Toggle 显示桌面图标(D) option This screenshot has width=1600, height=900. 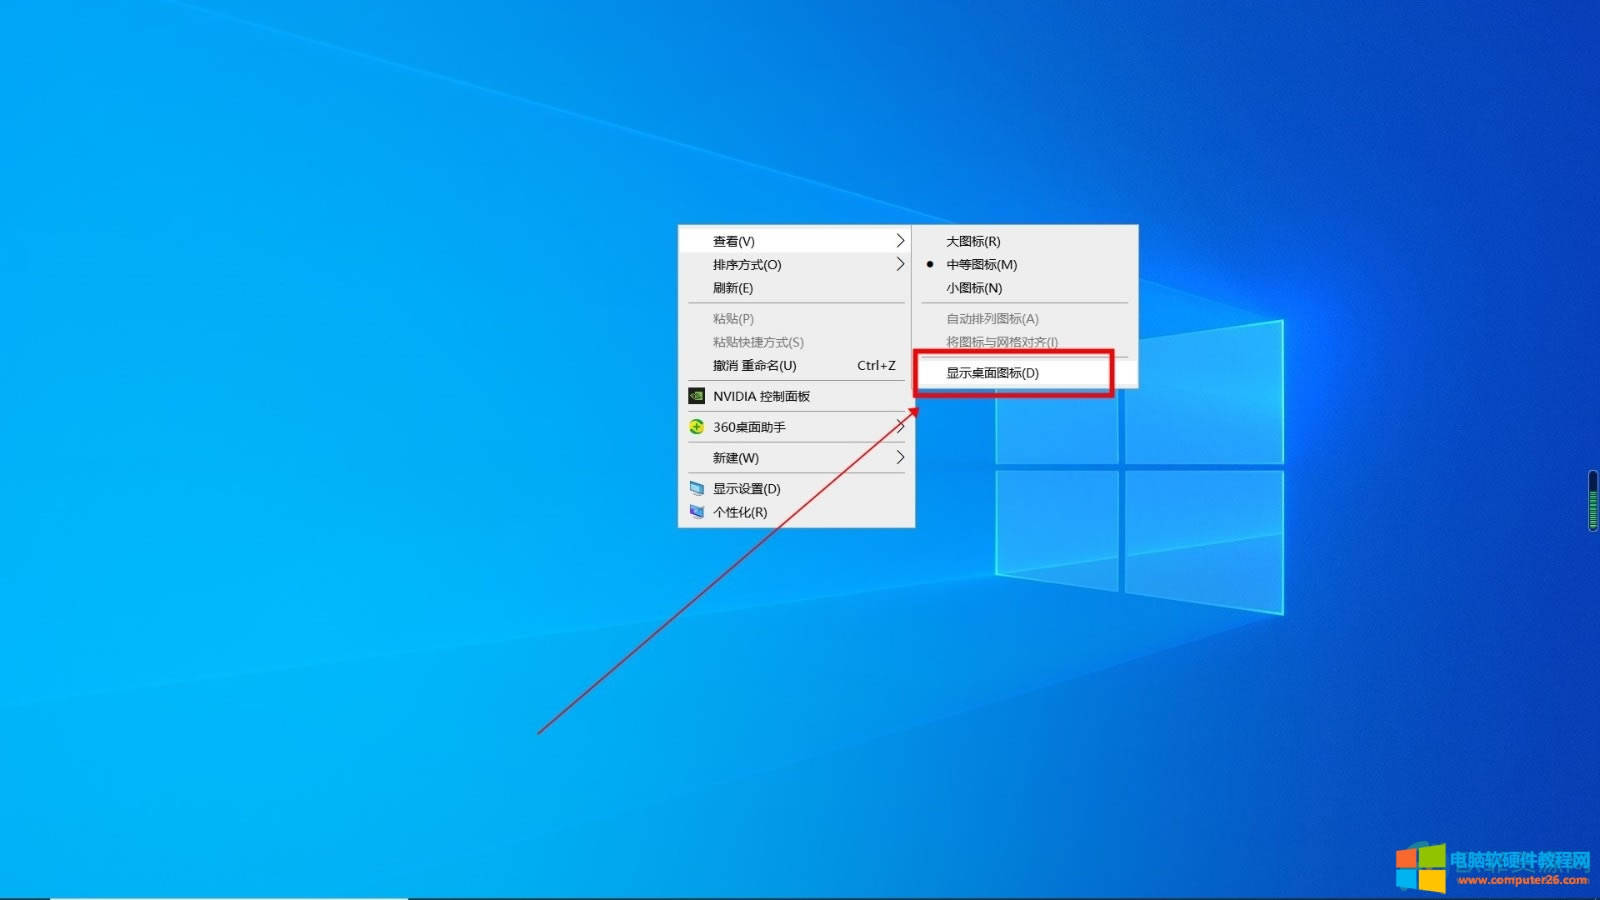pyautogui.click(x=992, y=373)
